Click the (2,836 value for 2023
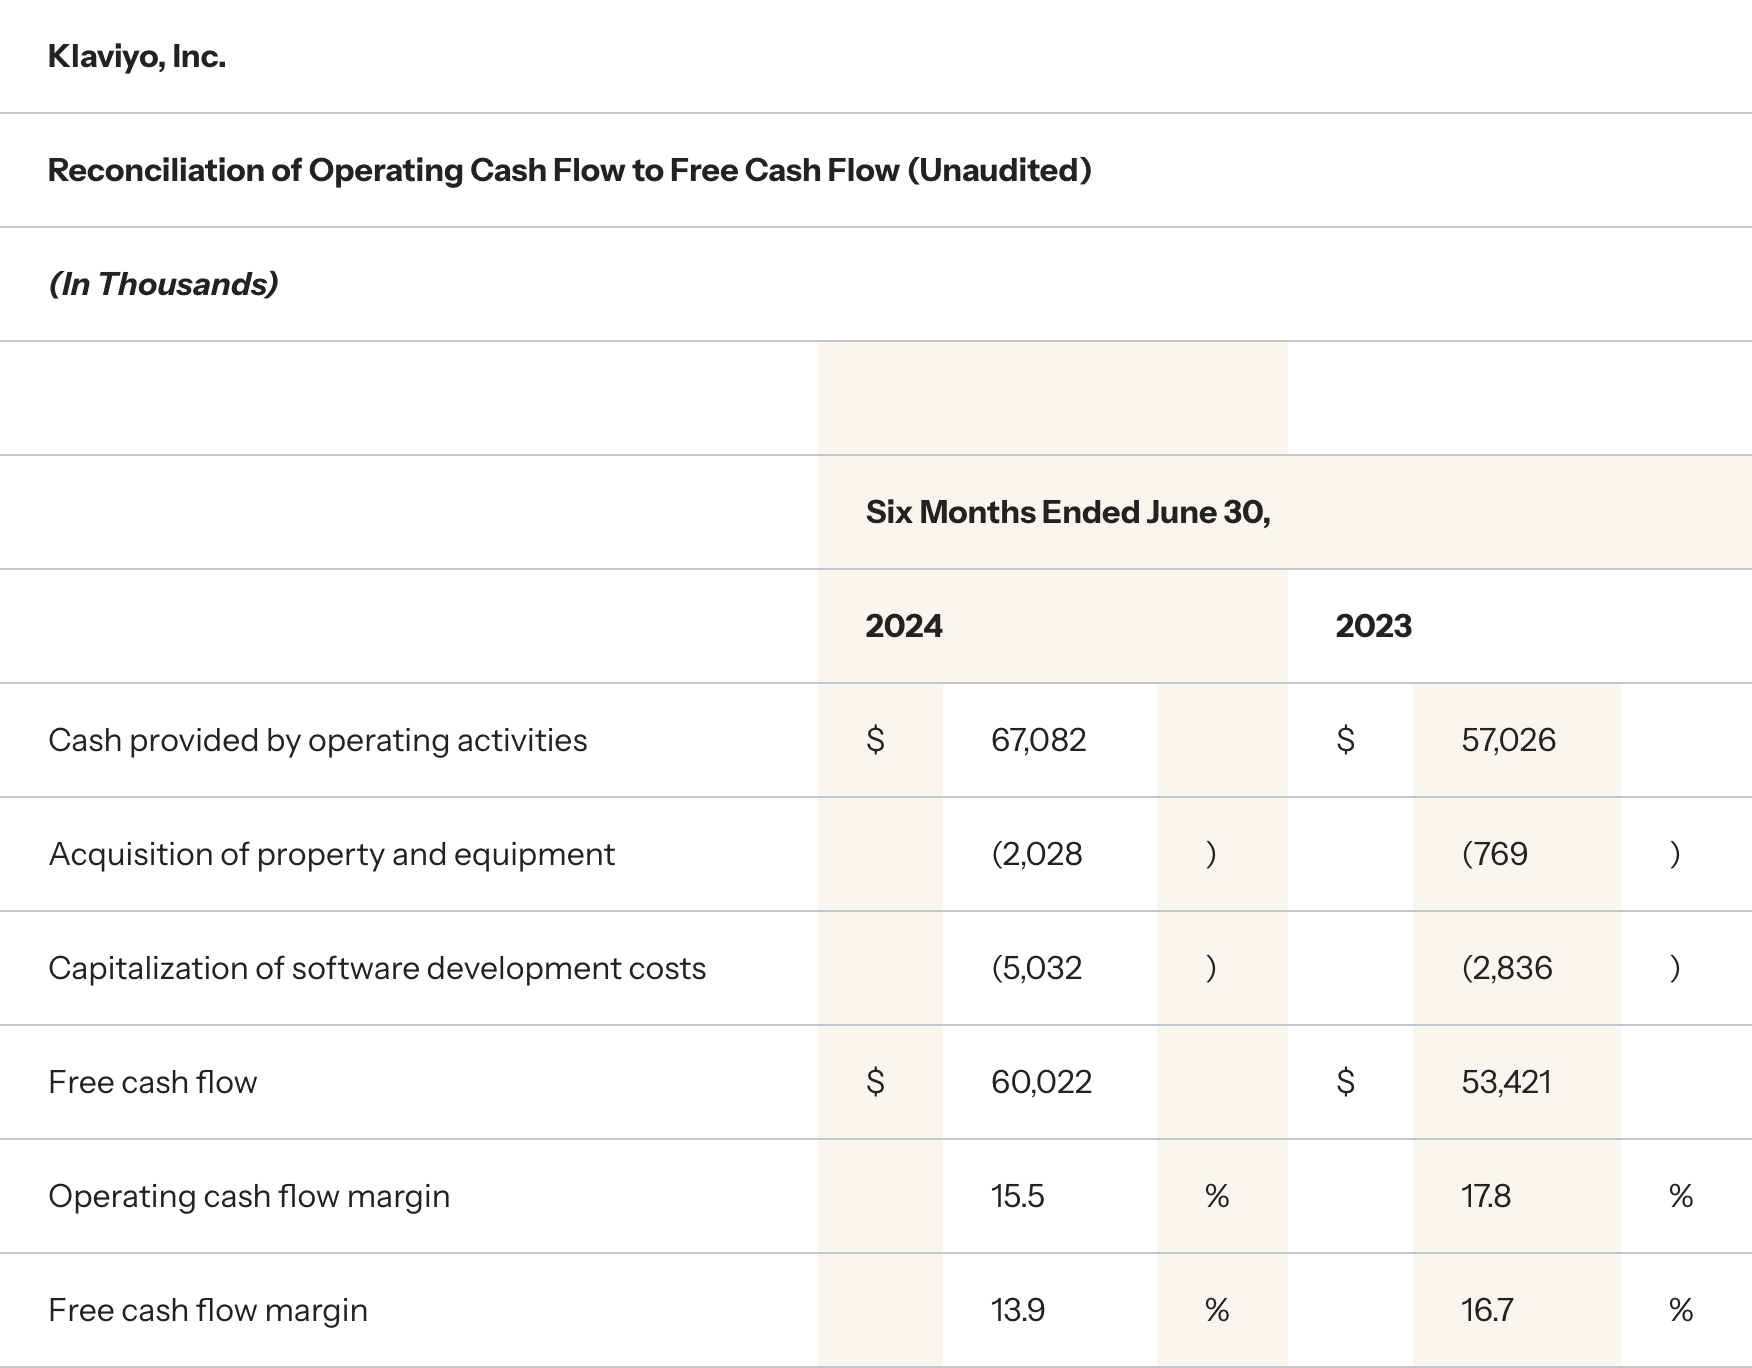 coord(1507,968)
